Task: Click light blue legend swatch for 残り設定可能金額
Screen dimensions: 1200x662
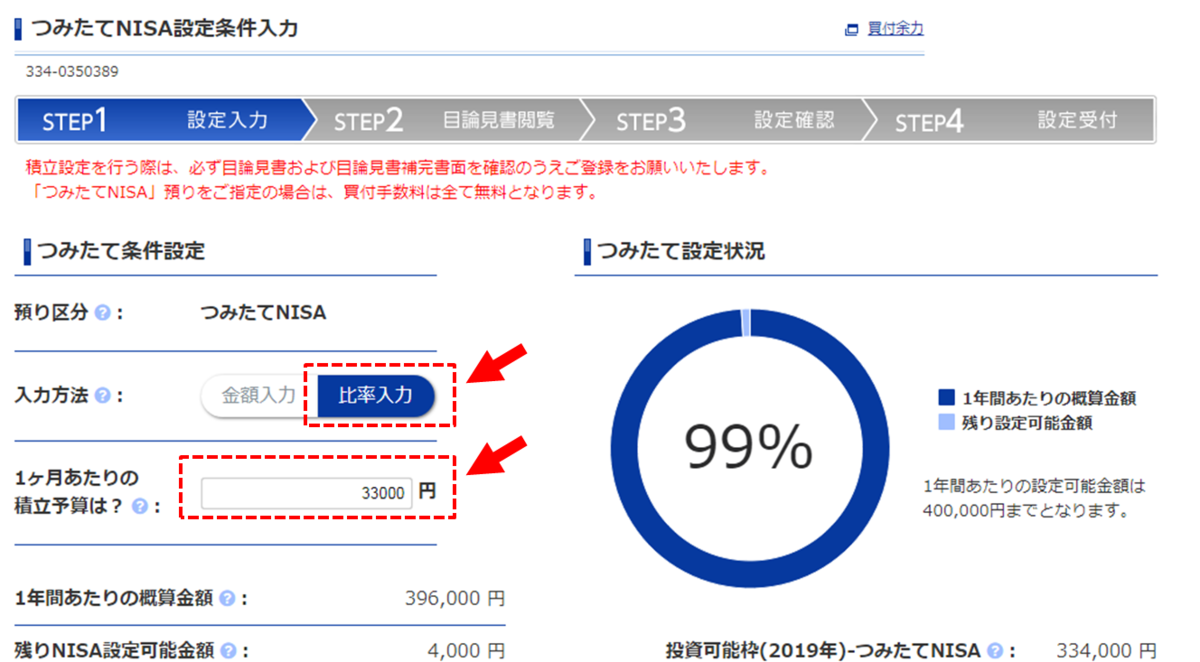Action: (946, 423)
